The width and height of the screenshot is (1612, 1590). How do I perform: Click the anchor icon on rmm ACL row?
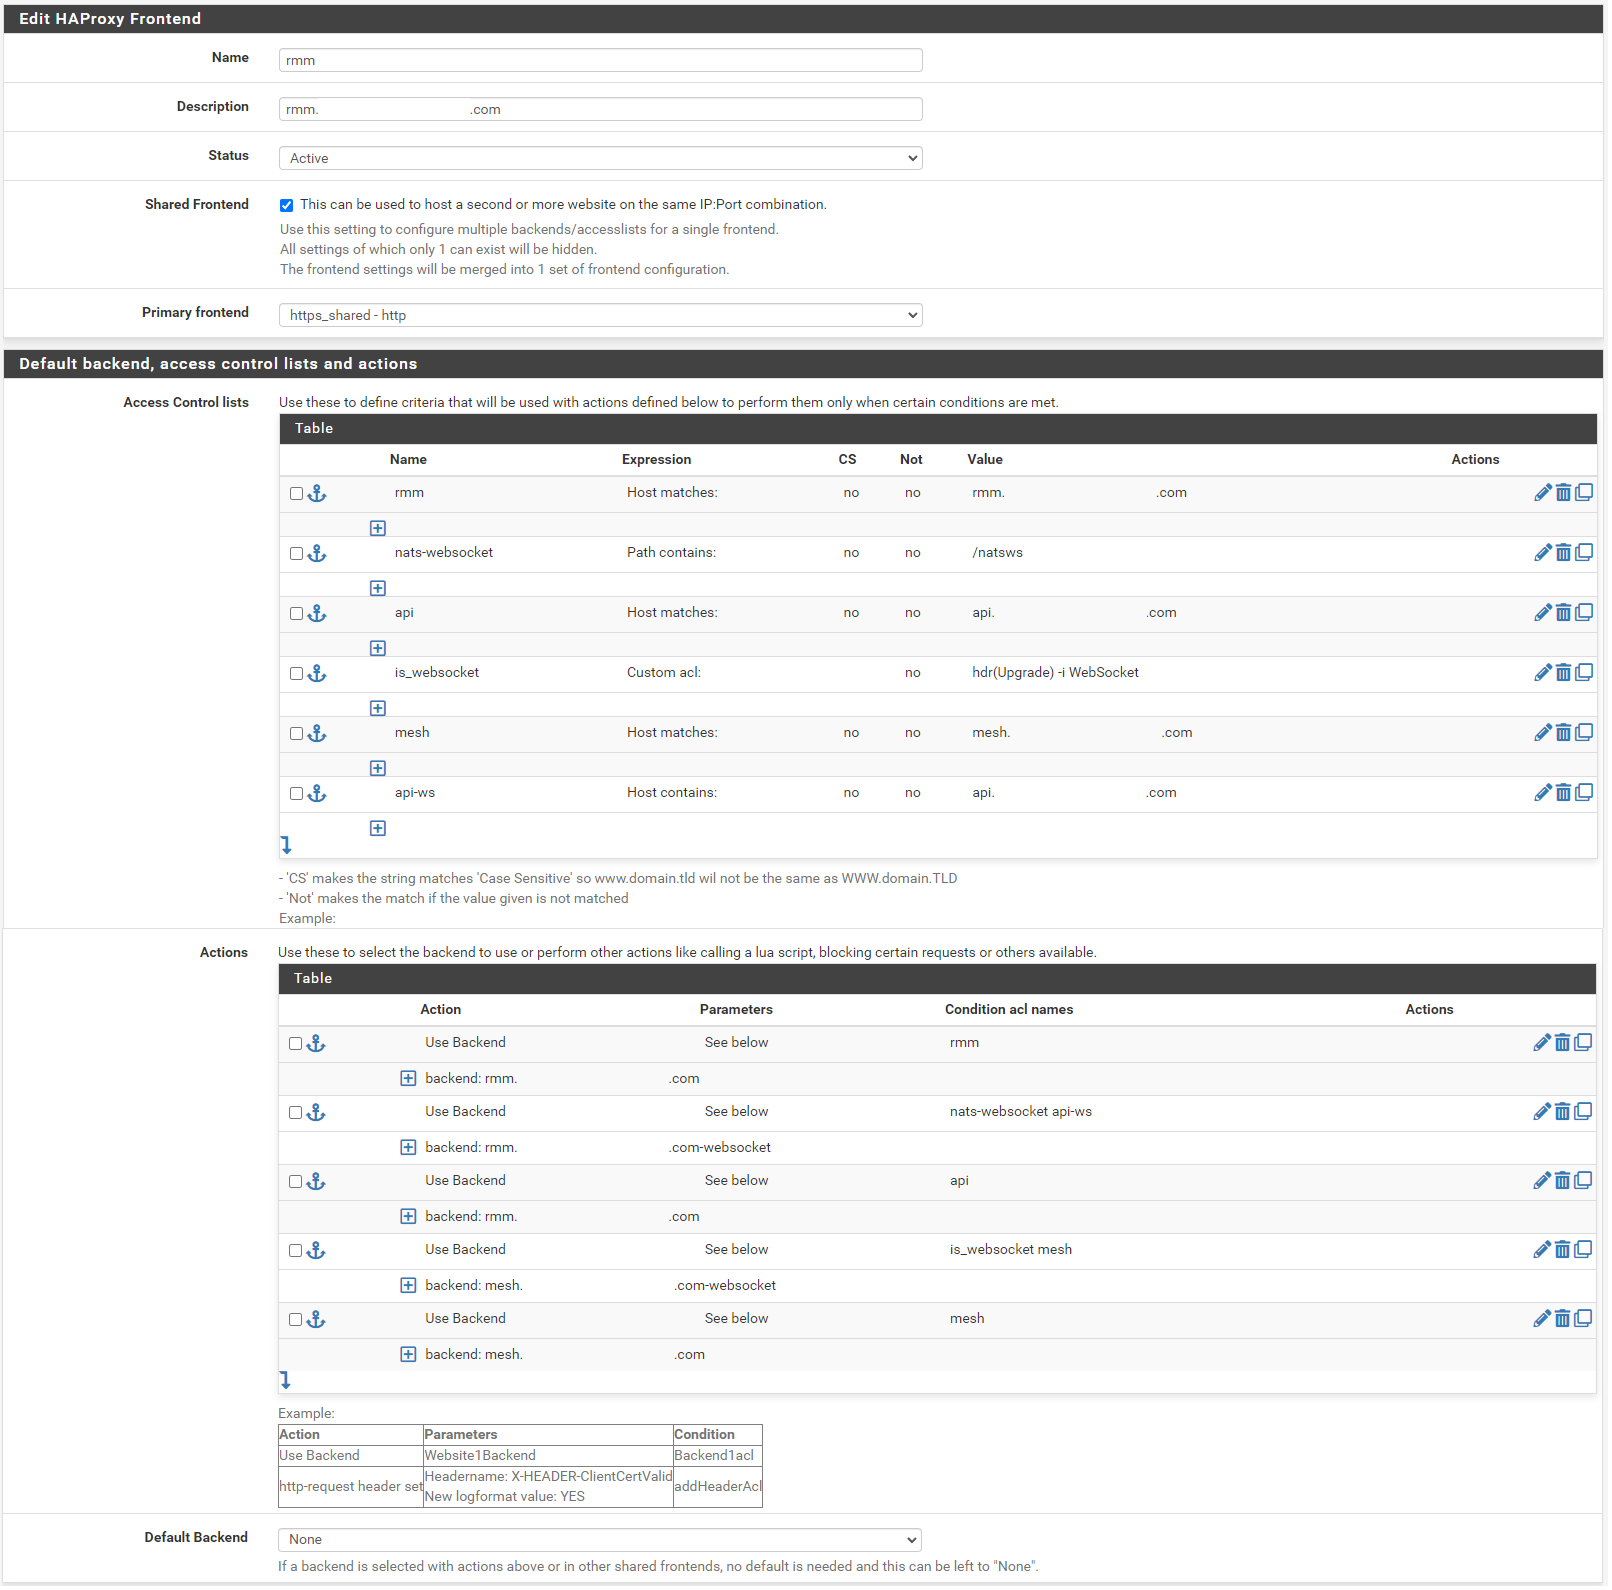coord(317,493)
